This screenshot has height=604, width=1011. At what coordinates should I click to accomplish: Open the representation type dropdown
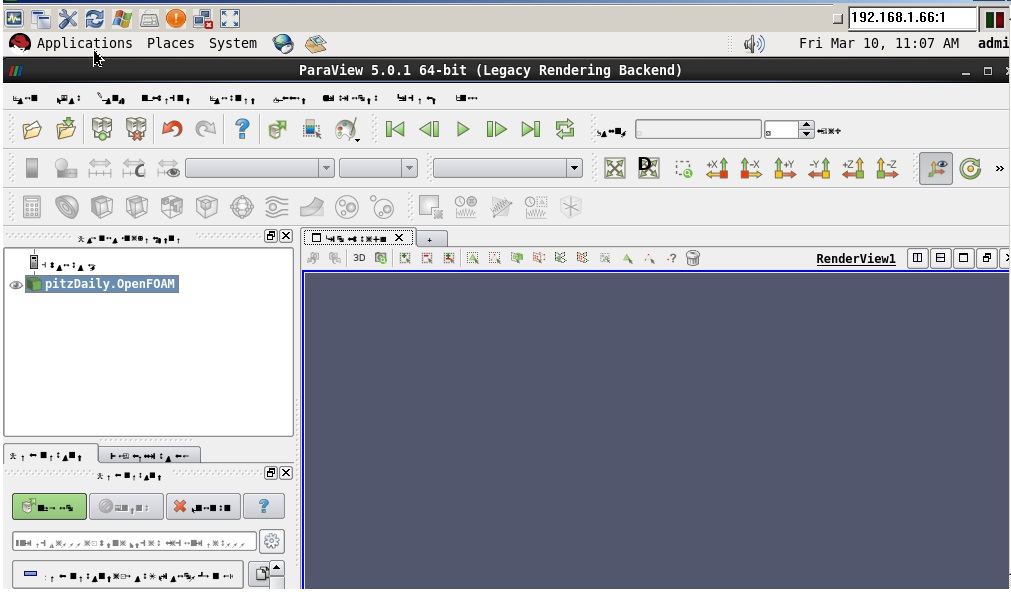click(x=507, y=169)
